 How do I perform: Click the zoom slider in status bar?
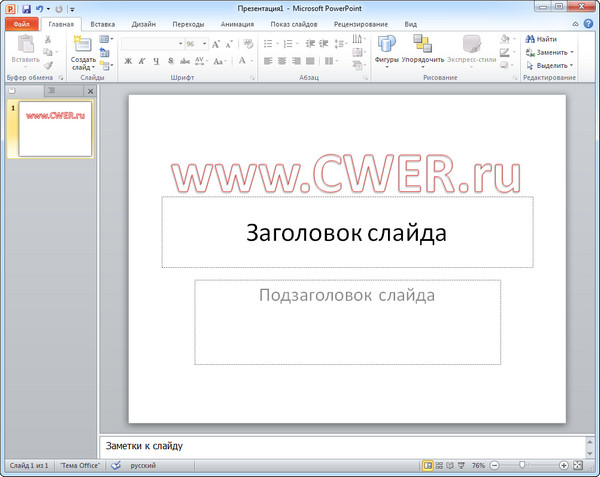click(521, 466)
